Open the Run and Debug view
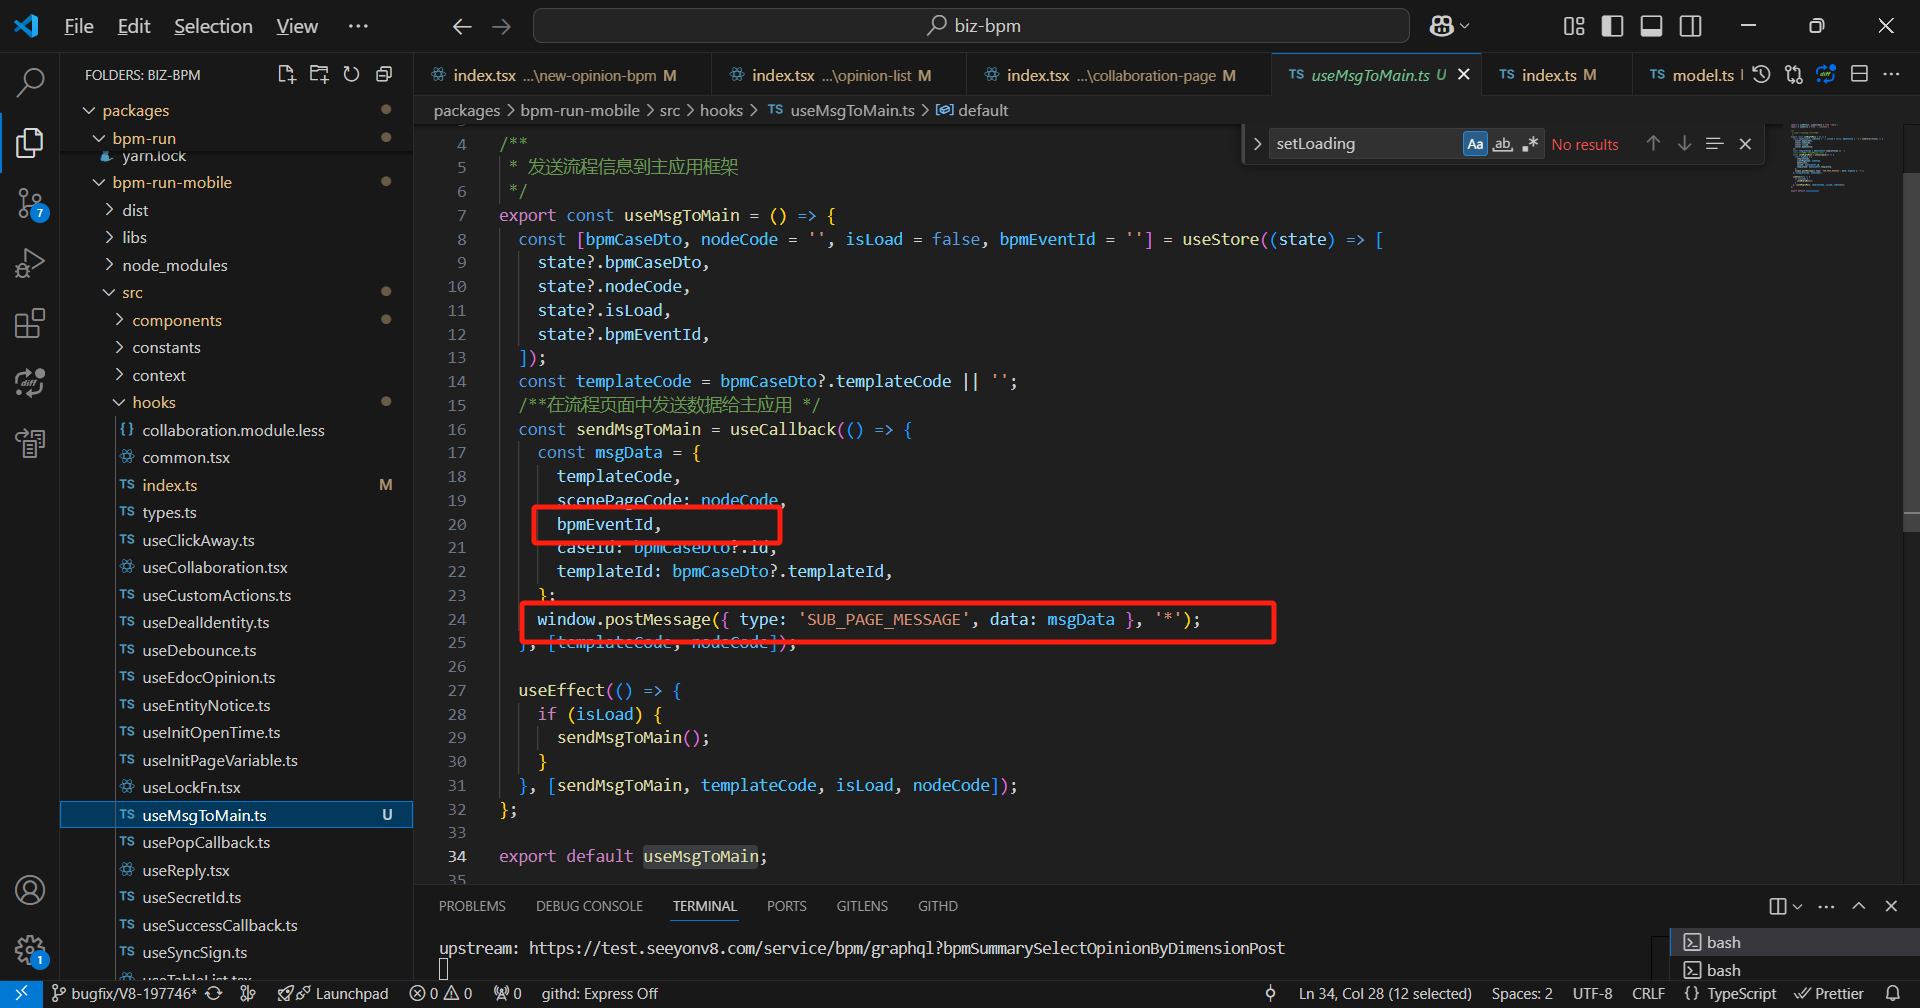 30,263
